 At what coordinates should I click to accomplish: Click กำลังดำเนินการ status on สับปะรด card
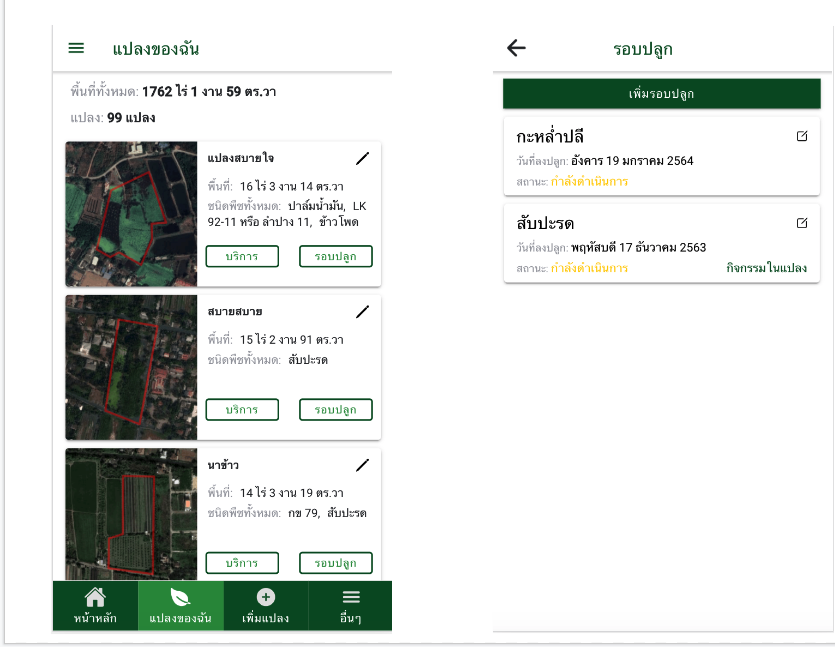point(590,268)
